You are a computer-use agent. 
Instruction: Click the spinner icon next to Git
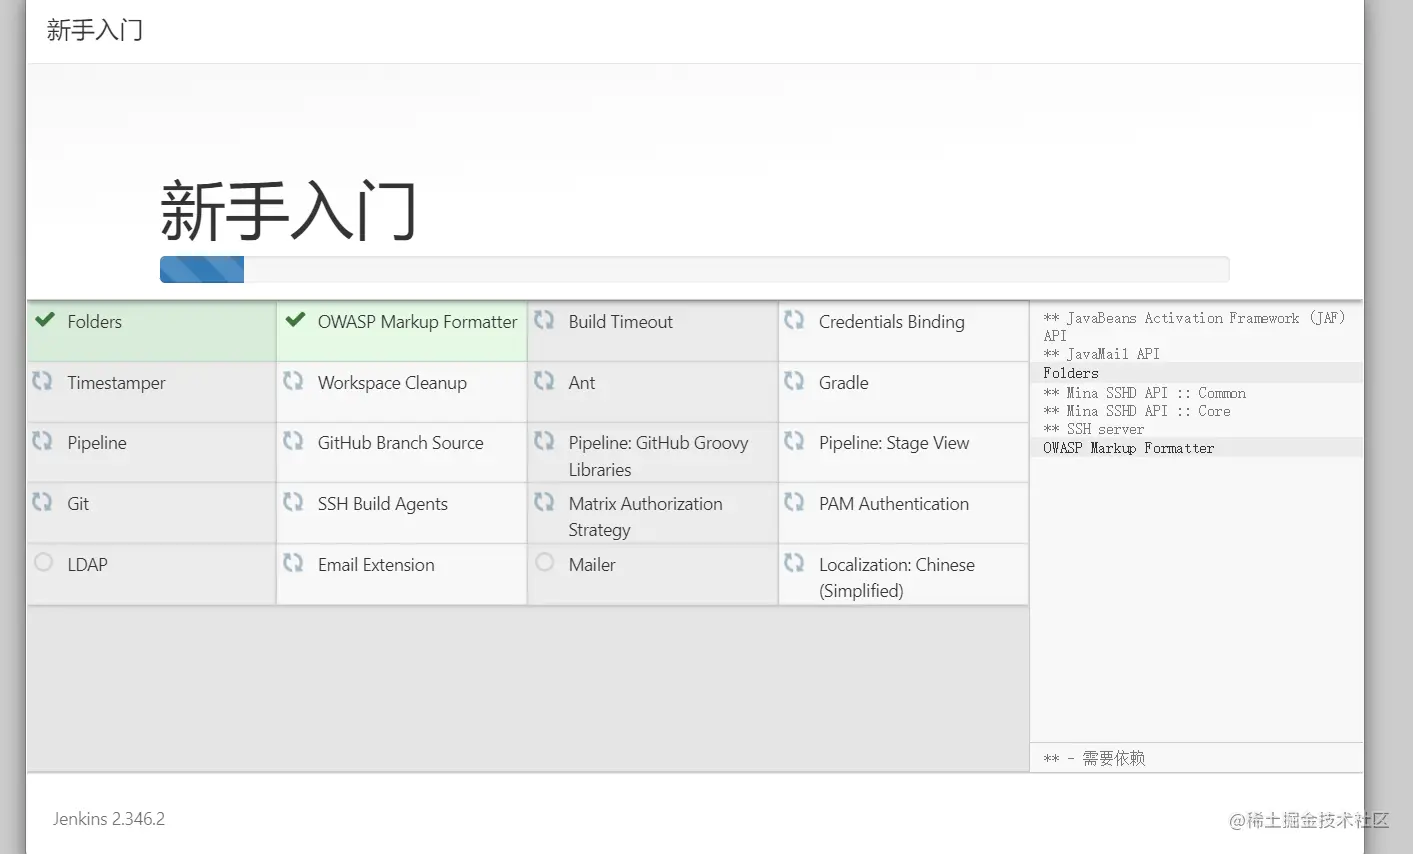[43, 502]
